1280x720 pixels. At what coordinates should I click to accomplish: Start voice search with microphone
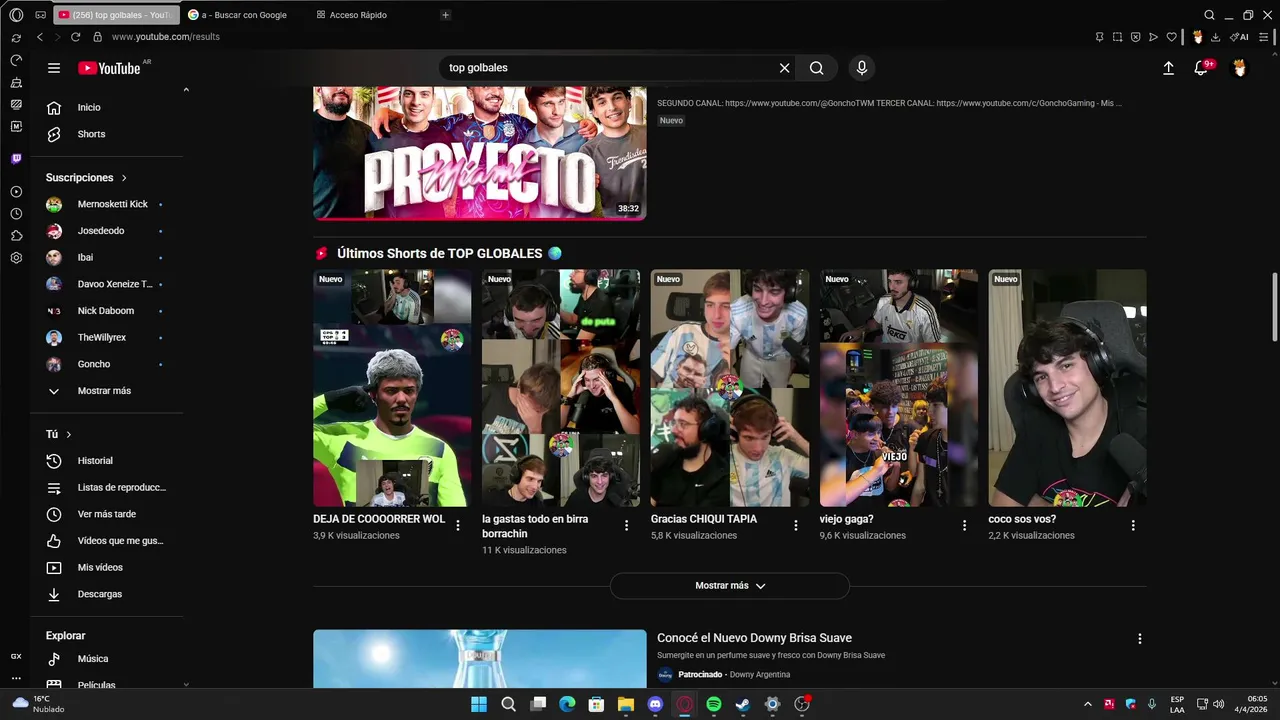pyautogui.click(x=862, y=68)
